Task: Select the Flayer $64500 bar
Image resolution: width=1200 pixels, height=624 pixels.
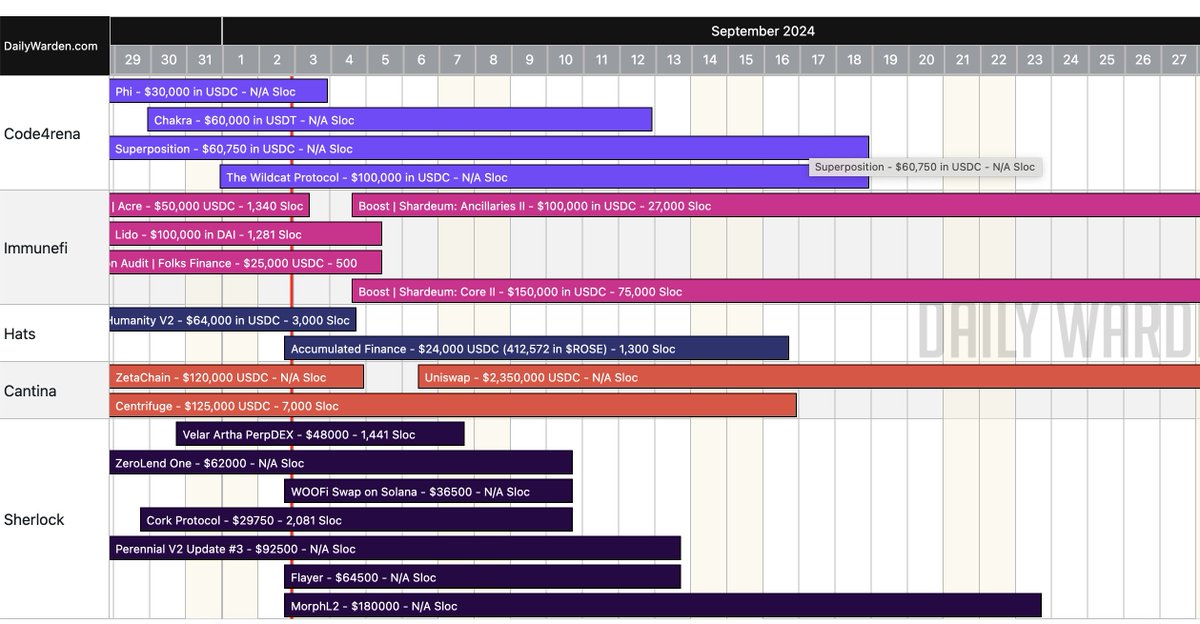Action: pos(482,577)
